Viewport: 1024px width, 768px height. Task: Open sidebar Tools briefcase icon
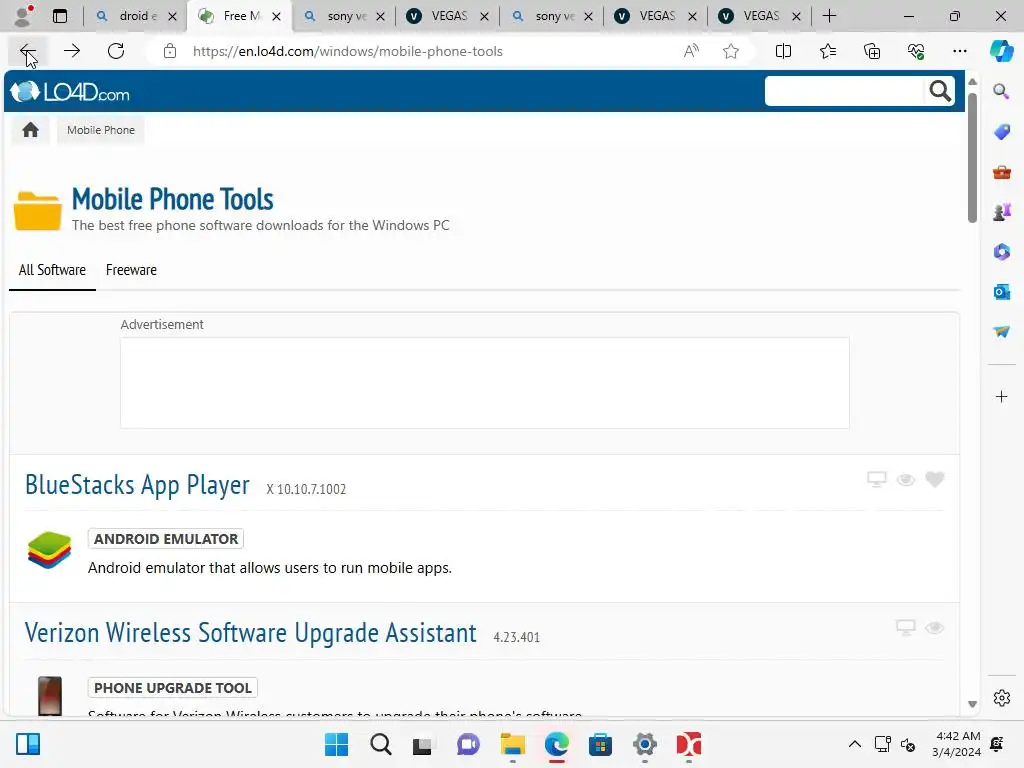tap(1001, 172)
